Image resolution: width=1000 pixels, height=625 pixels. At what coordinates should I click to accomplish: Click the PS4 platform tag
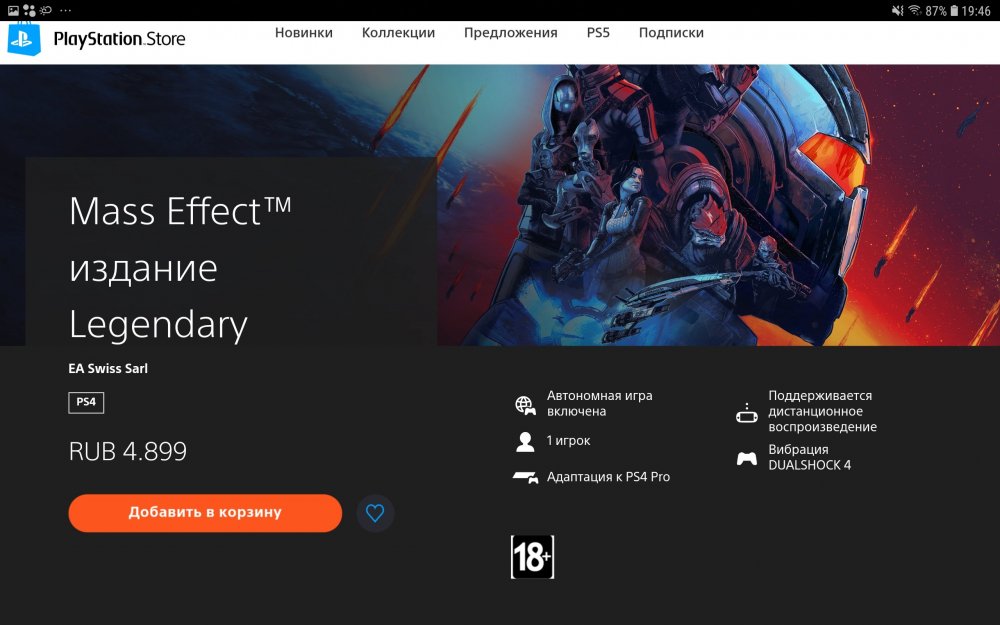point(86,403)
